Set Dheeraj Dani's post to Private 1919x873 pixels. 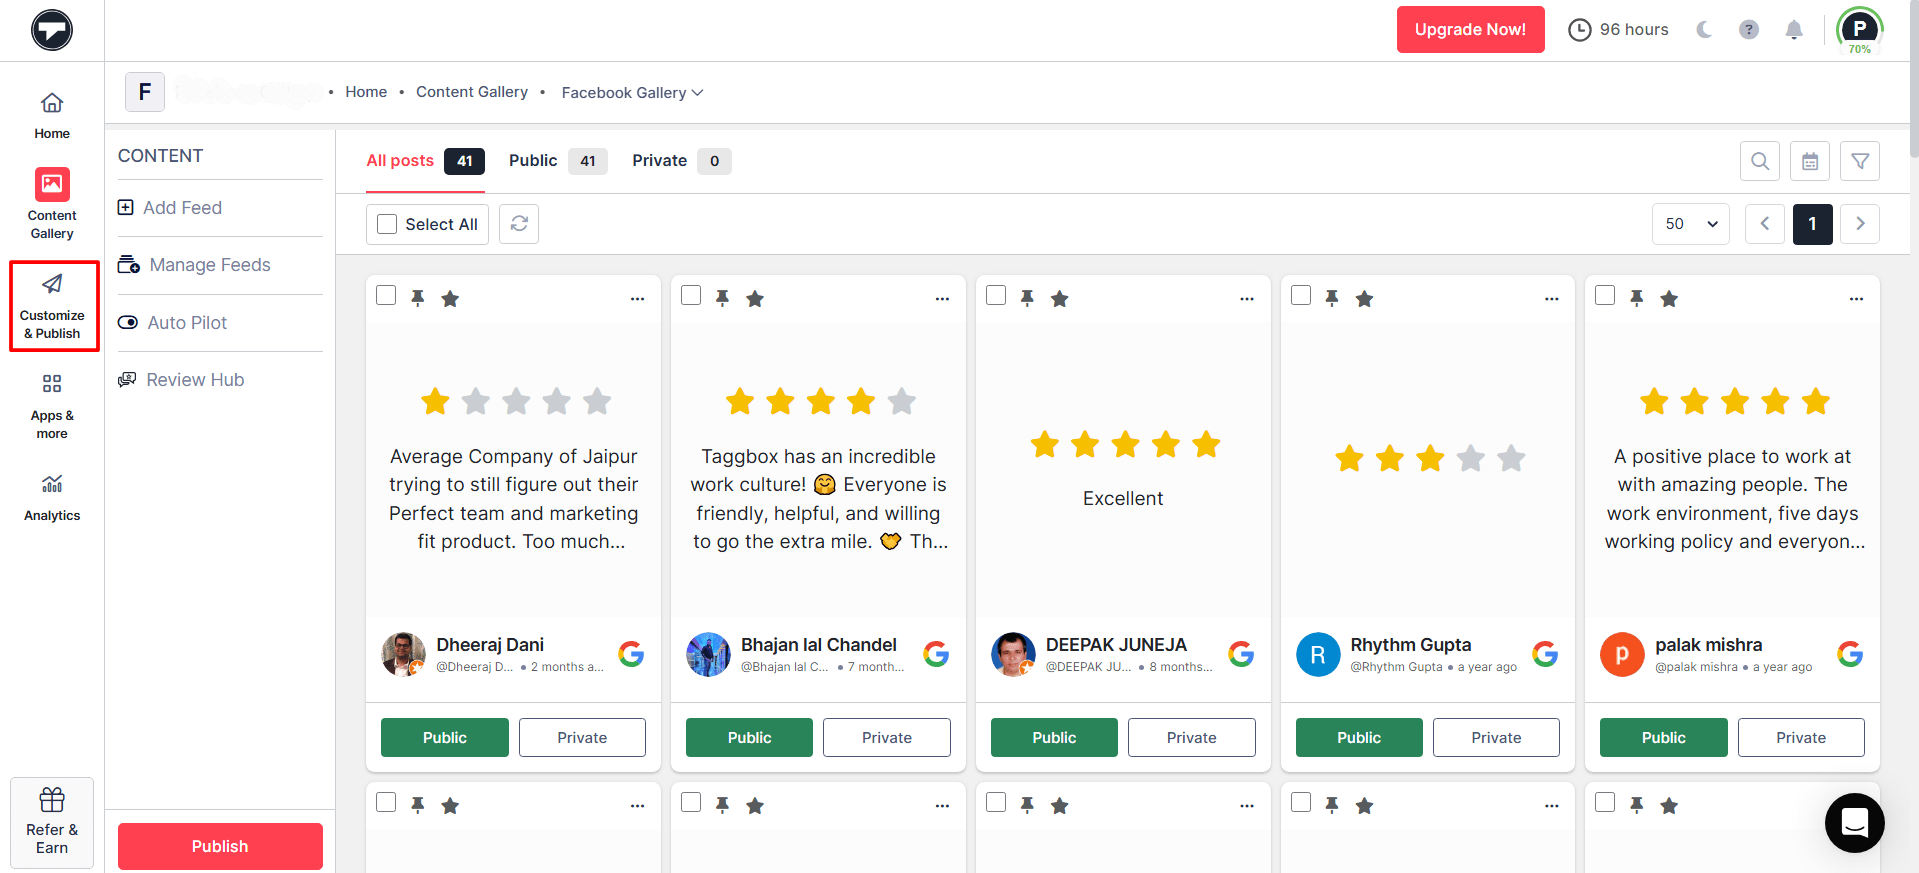coord(582,738)
